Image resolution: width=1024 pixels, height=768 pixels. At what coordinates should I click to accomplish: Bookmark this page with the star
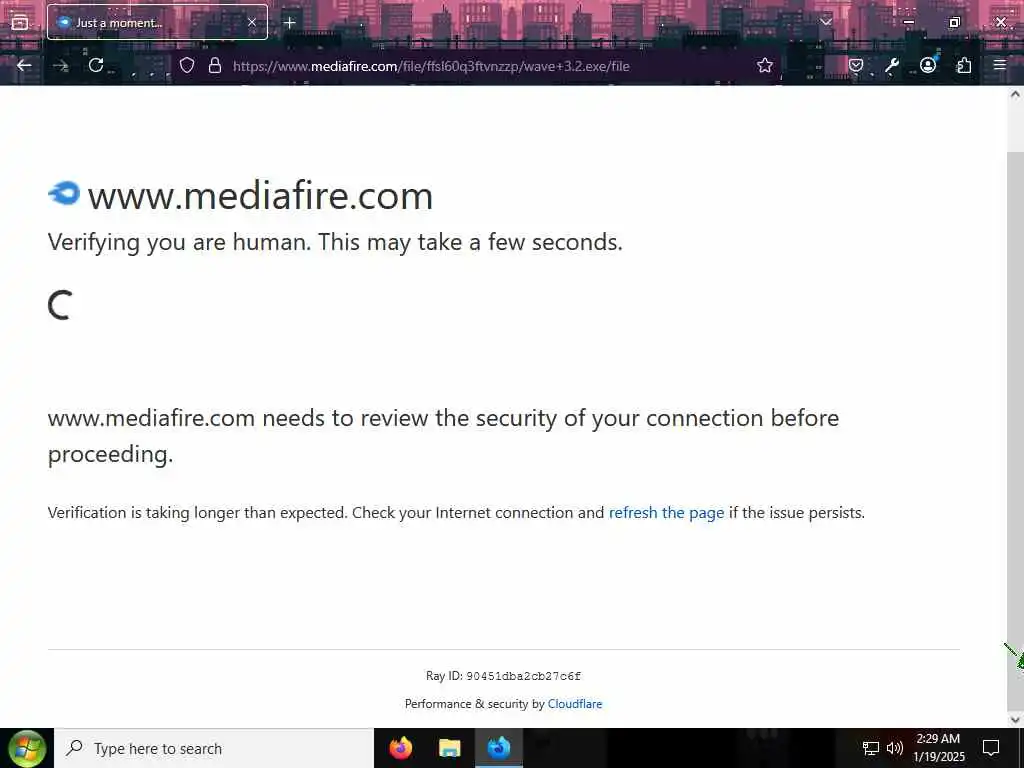point(765,65)
